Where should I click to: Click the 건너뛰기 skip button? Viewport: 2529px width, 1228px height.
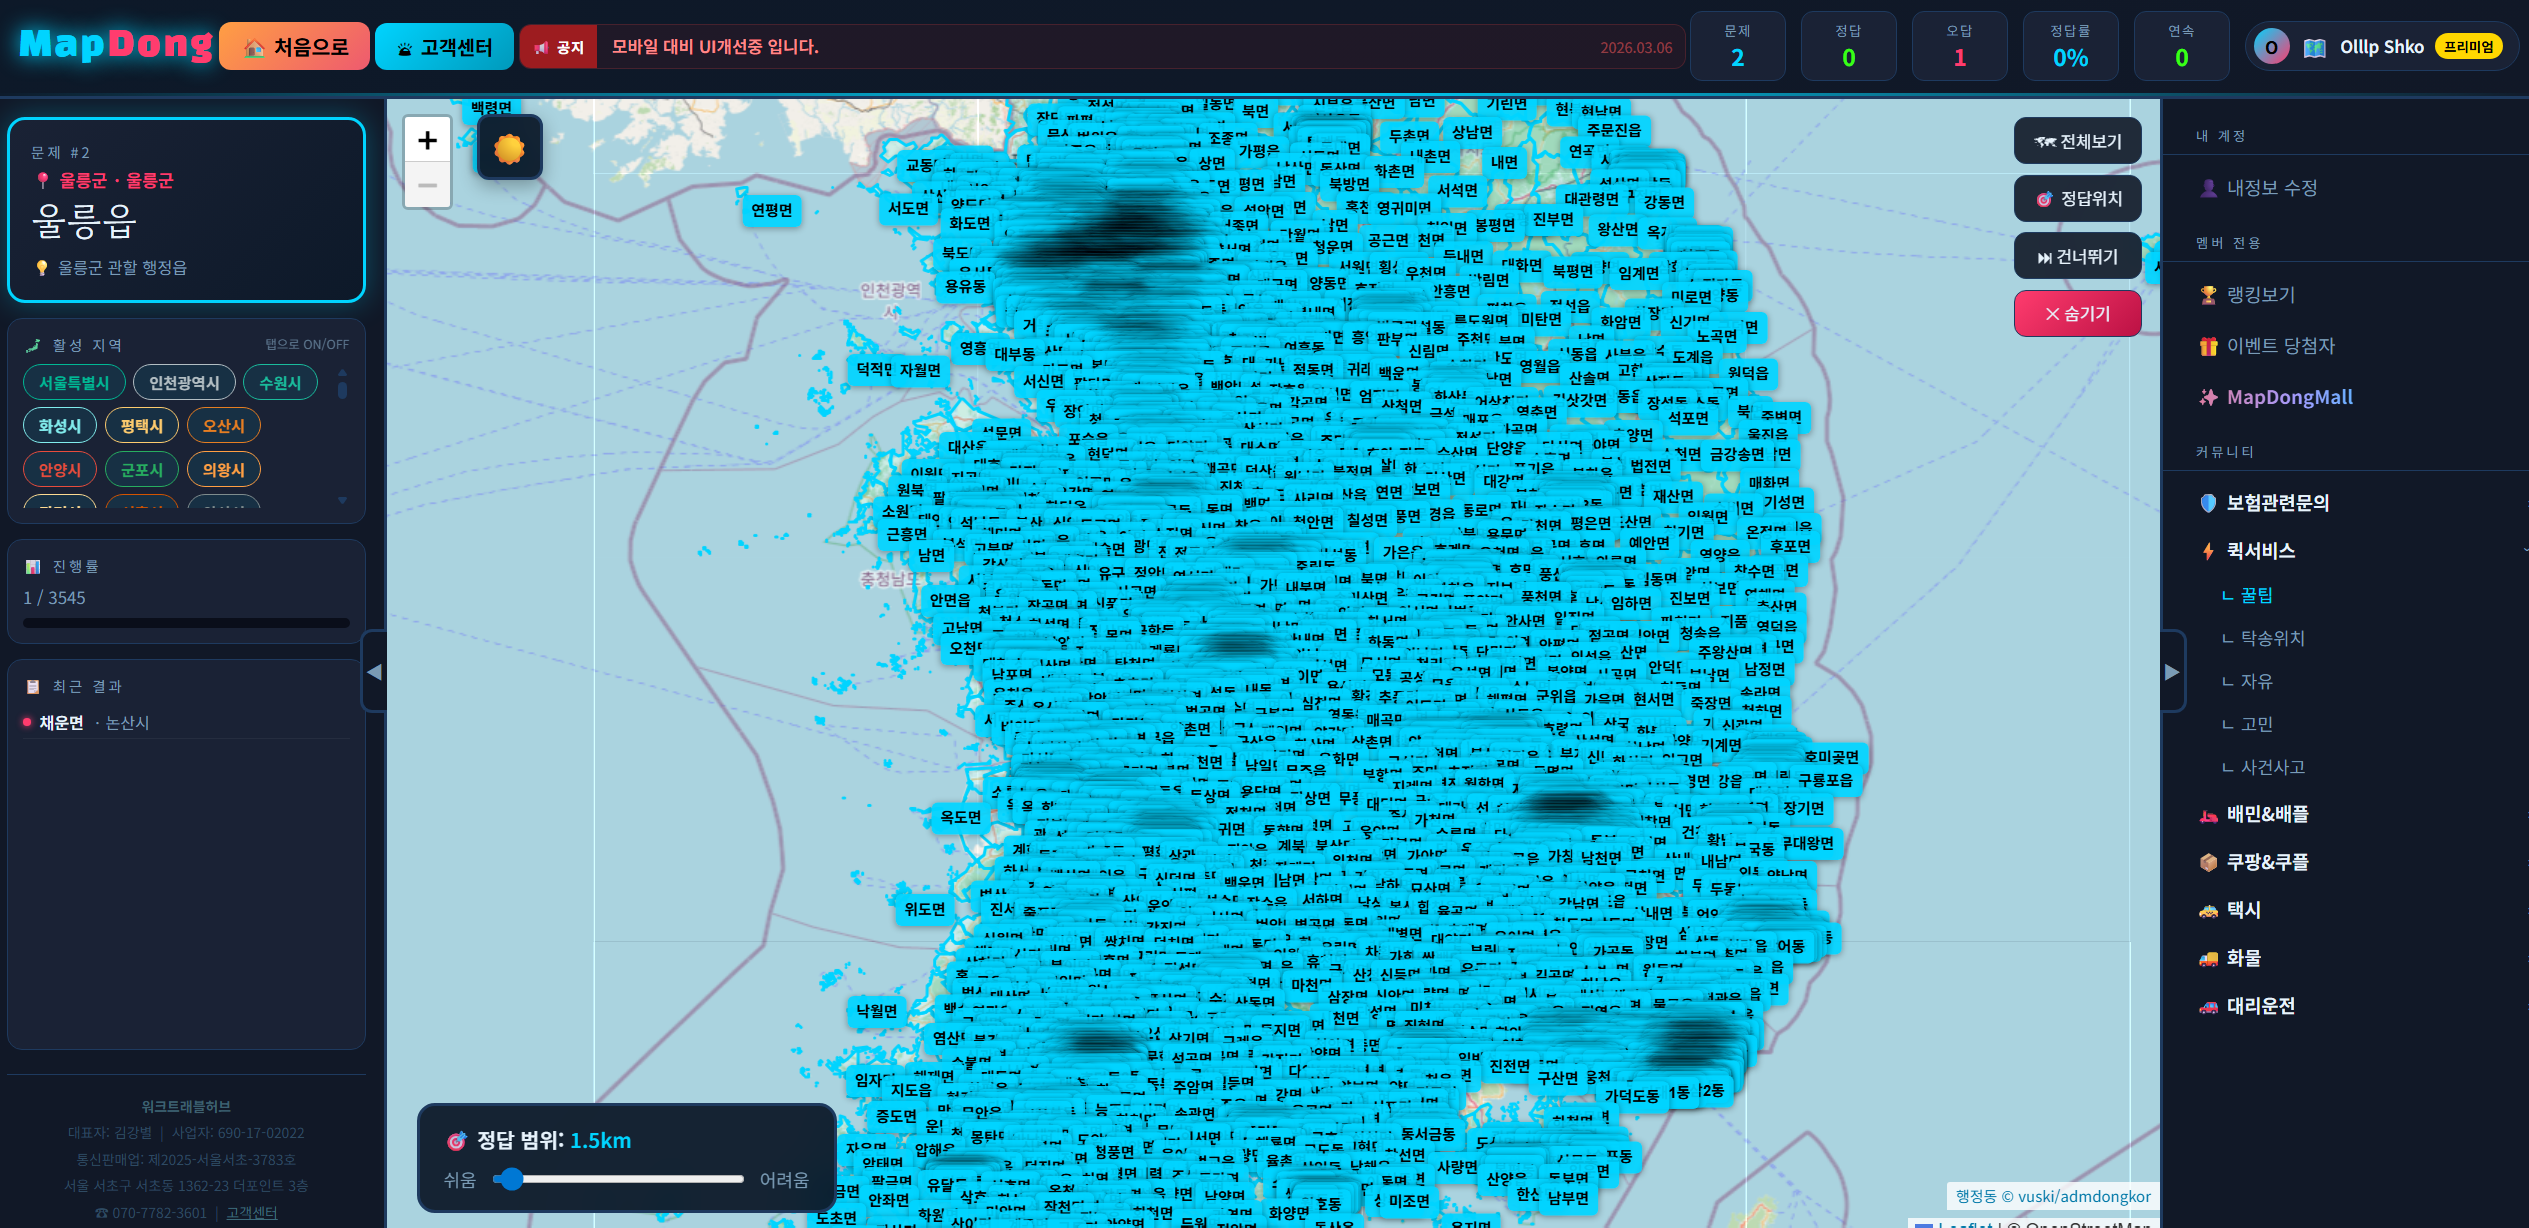2077,257
